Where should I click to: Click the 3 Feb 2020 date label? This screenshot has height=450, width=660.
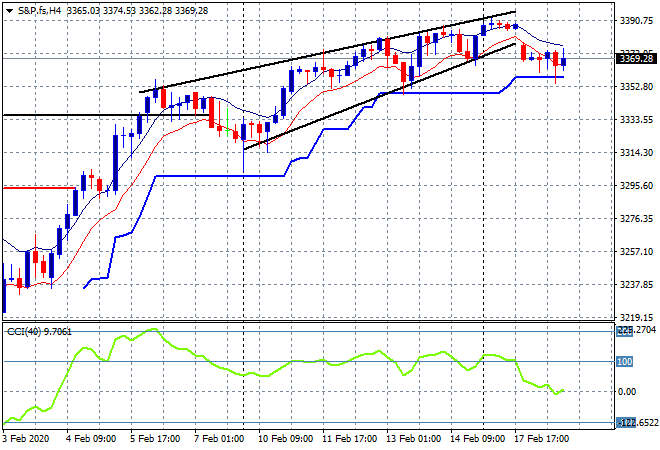pos(25,439)
